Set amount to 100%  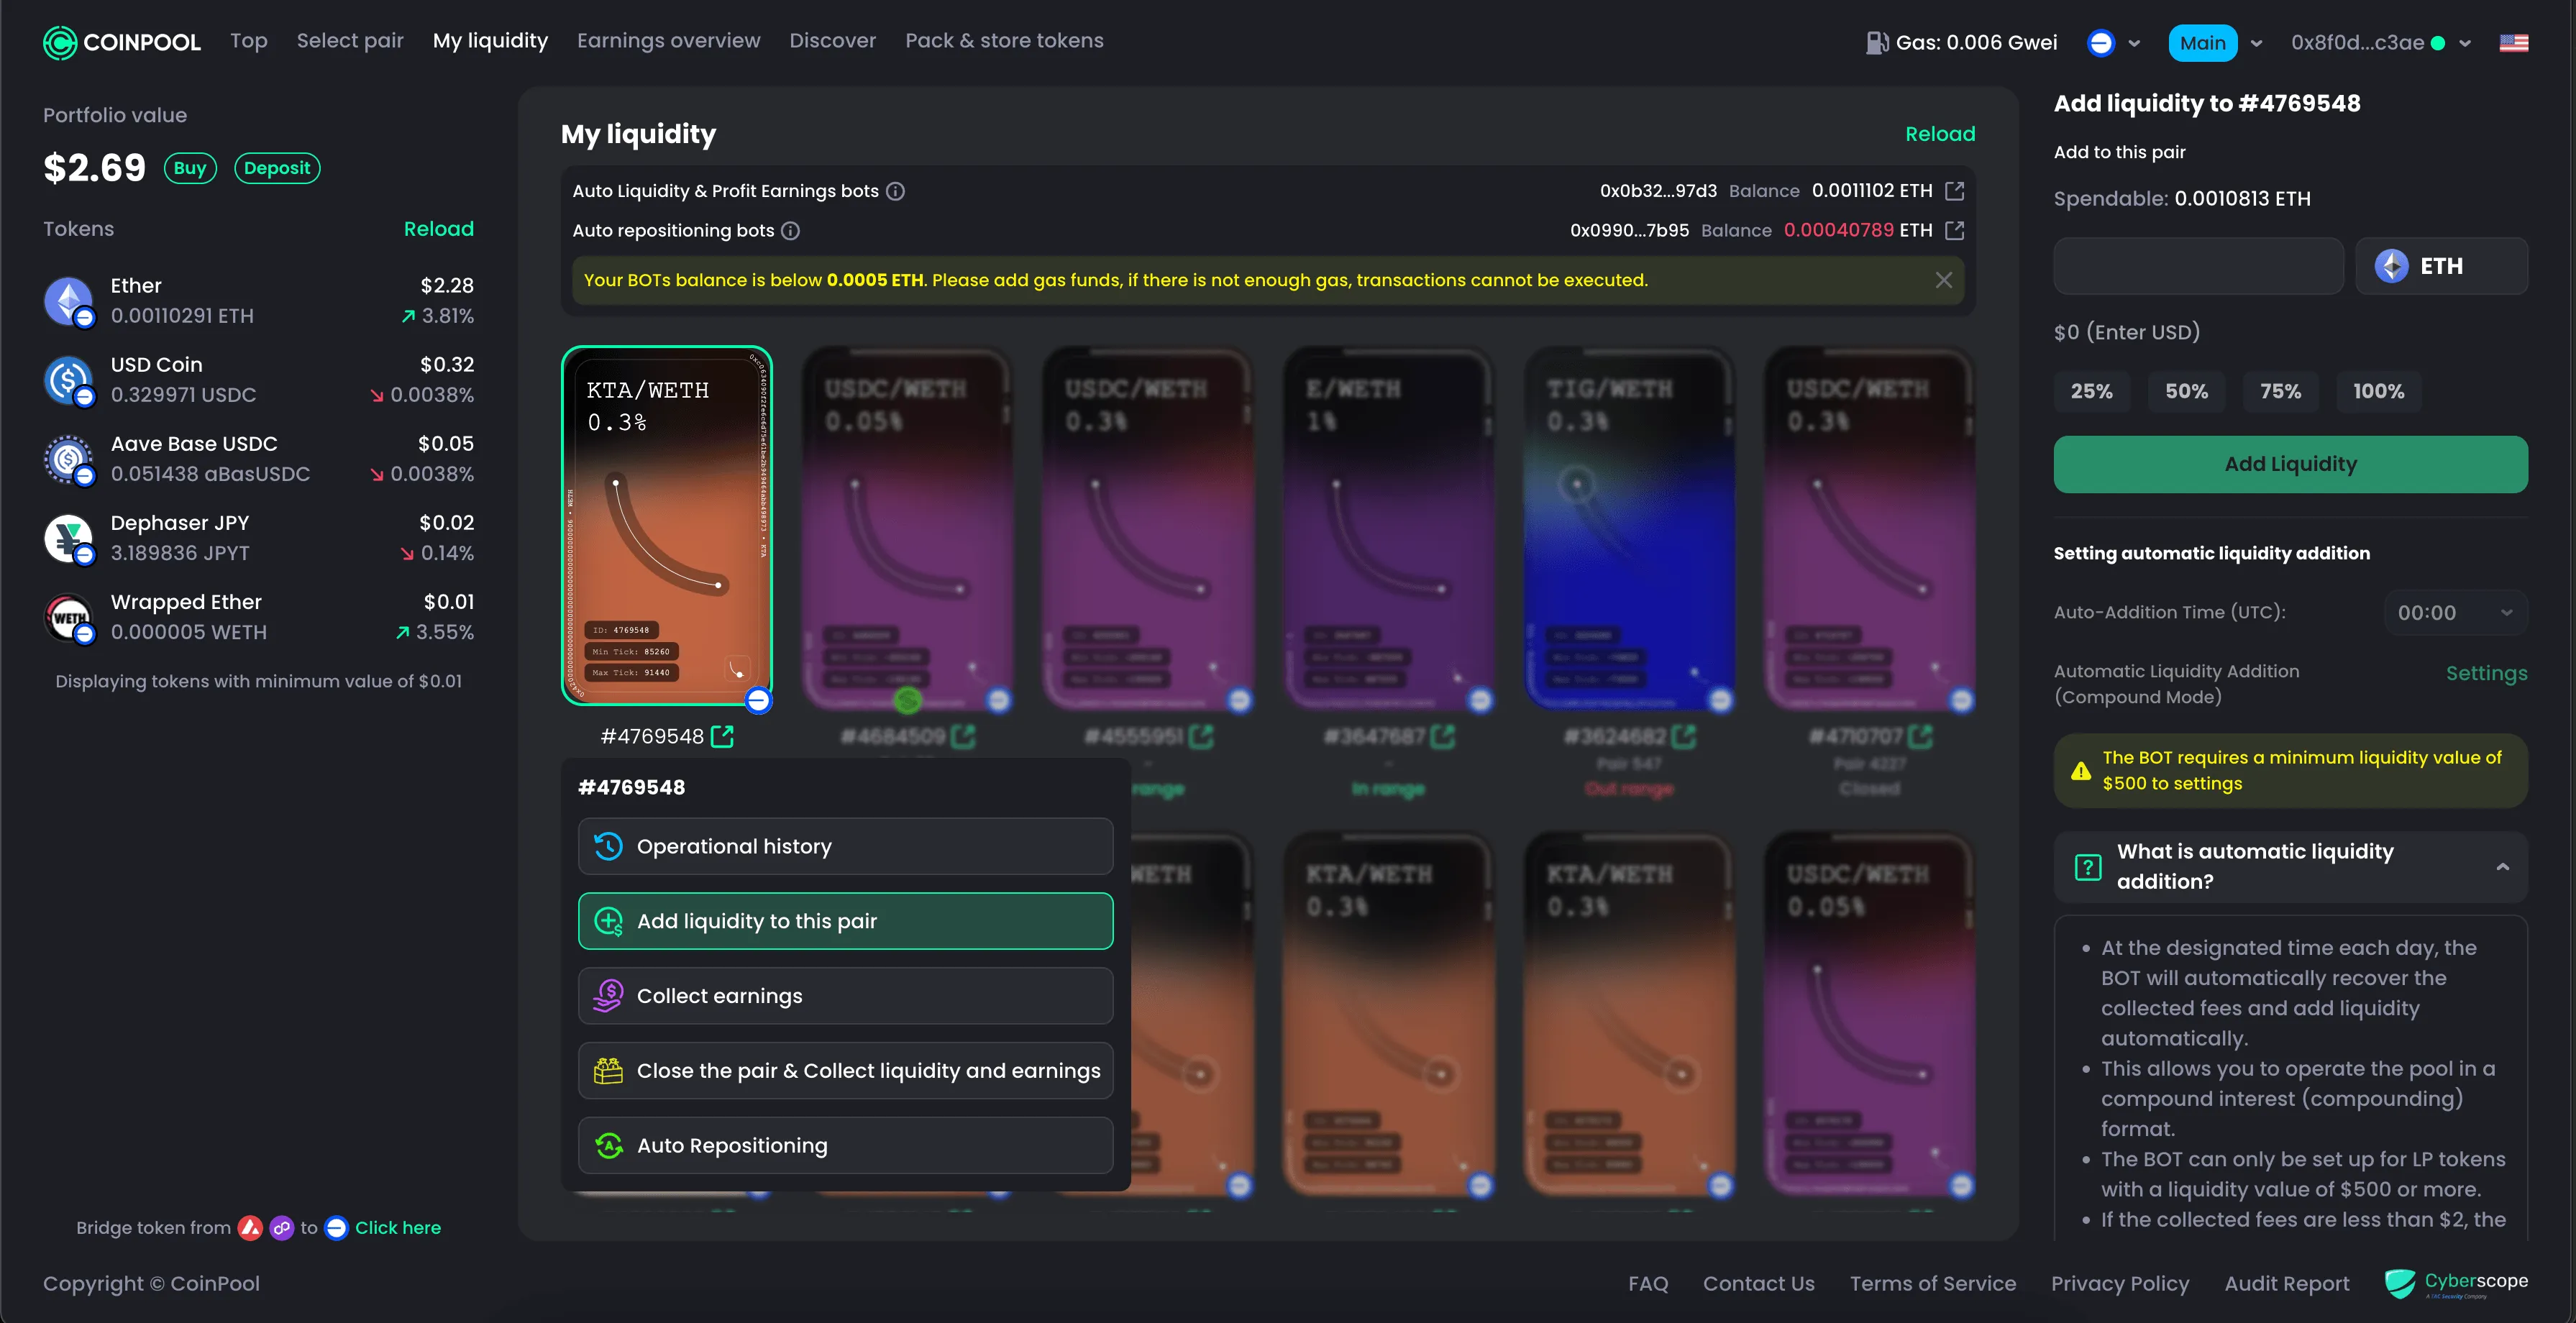coord(2378,392)
